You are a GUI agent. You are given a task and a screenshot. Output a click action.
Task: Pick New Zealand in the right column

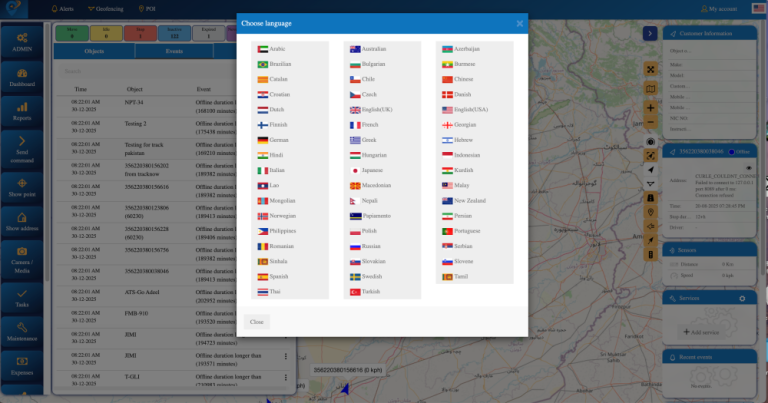(469, 201)
